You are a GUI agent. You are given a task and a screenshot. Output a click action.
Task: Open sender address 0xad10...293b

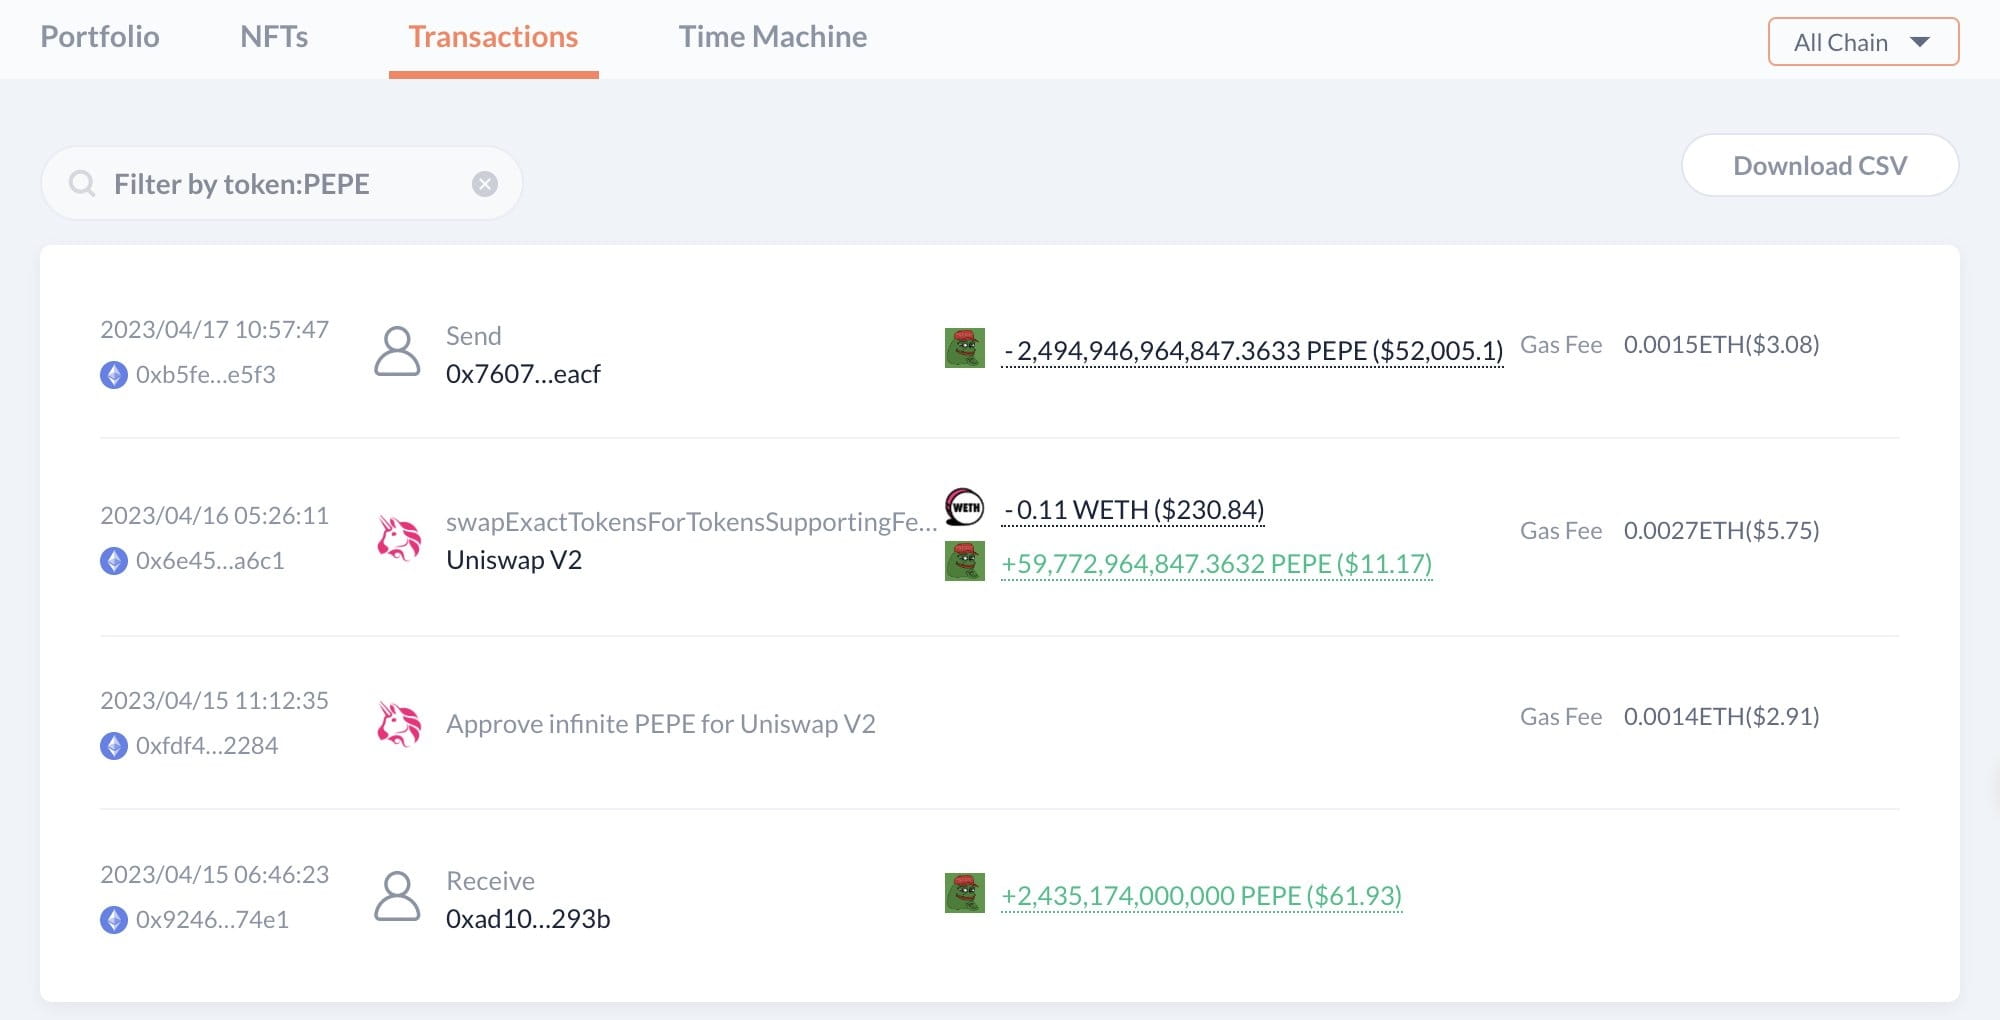(x=528, y=919)
